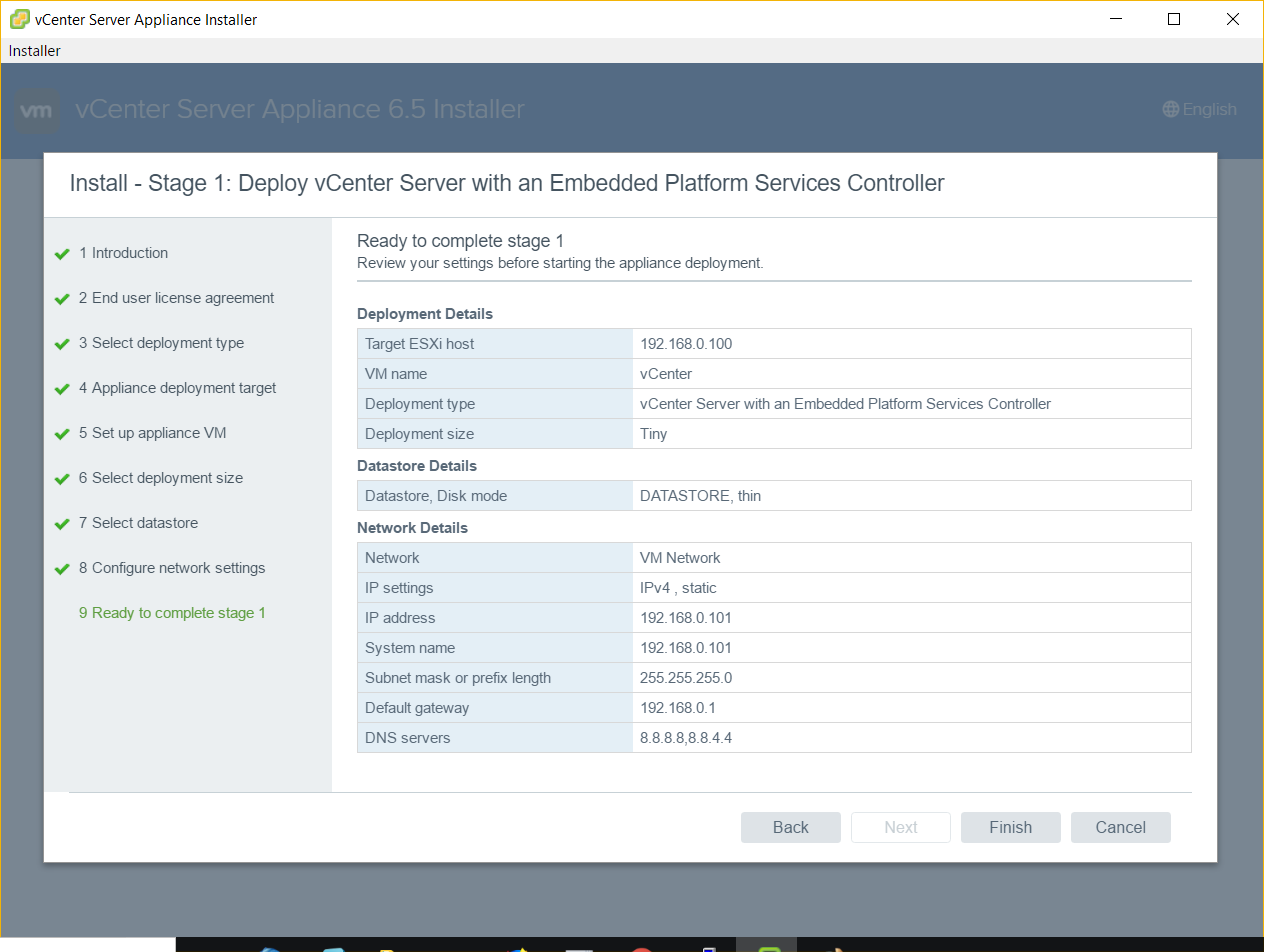This screenshot has width=1264, height=952.
Task: Click the disabled Next button
Action: click(901, 827)
